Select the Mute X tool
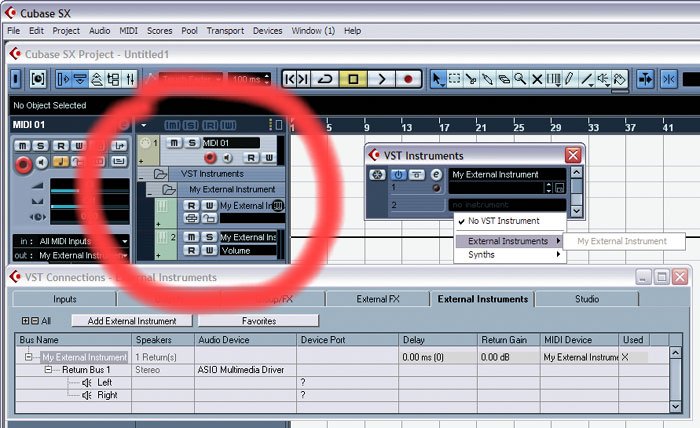This screenshot has height=428, width=700. click(x=537, y=79)
